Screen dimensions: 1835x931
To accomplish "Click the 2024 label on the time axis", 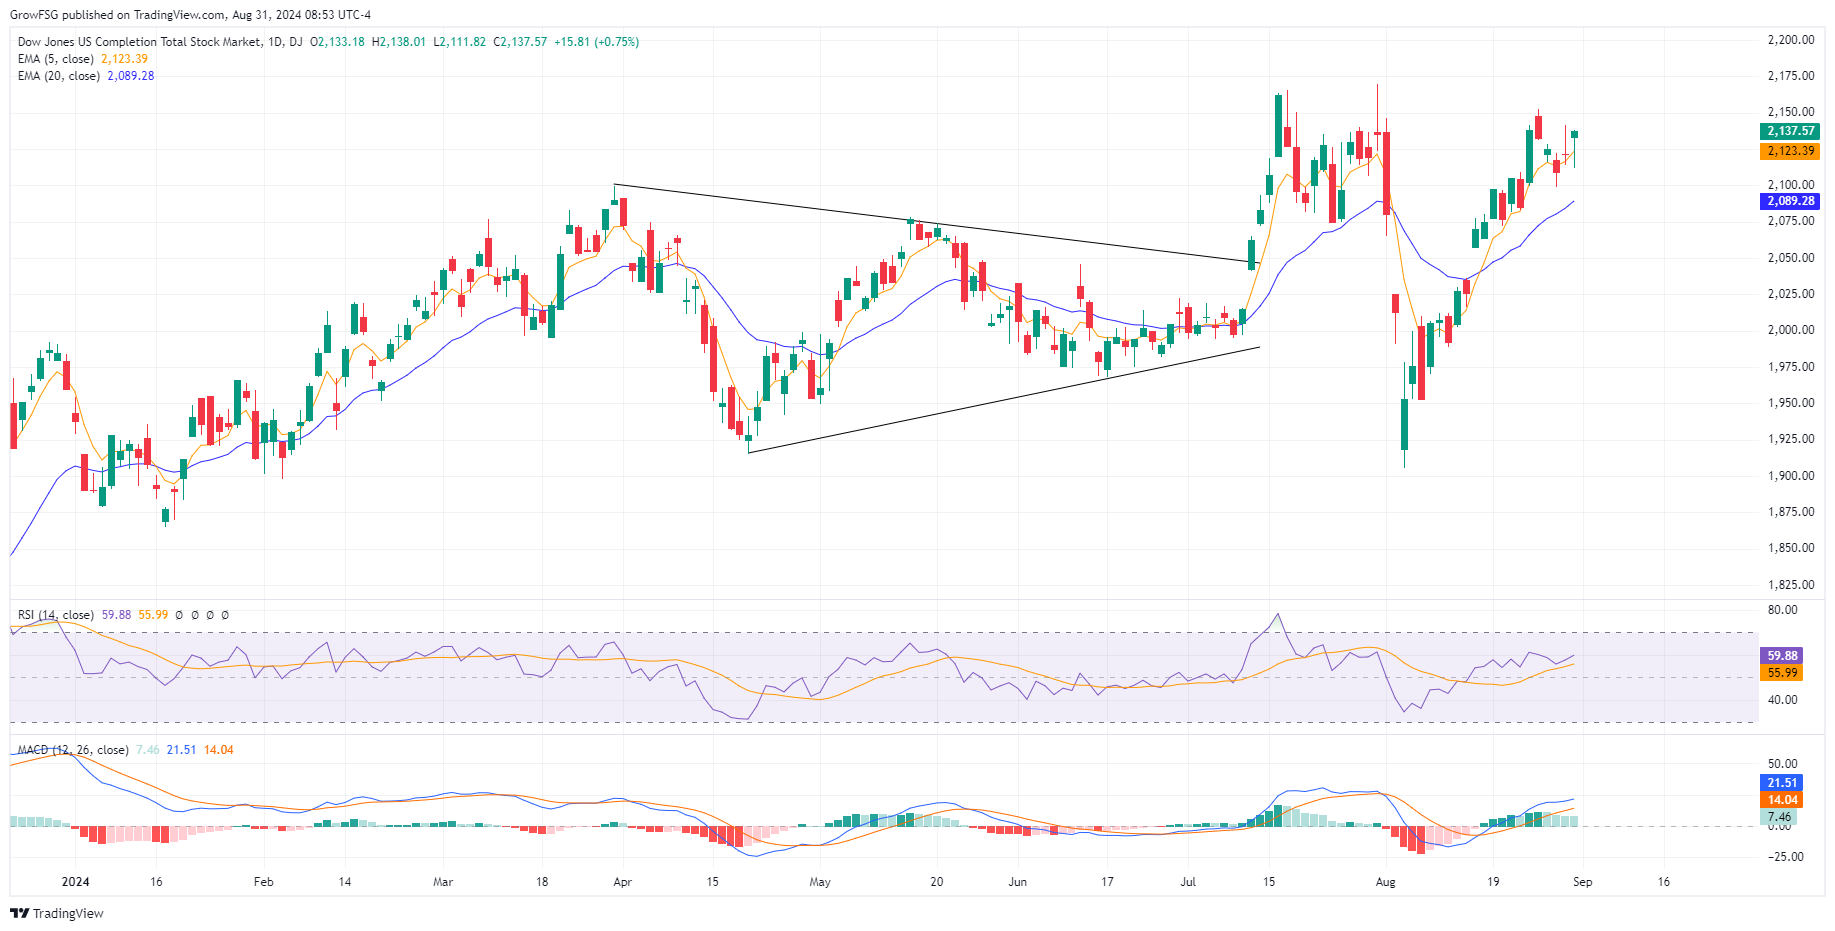I will pyautogui.click(x=75, y=882).
